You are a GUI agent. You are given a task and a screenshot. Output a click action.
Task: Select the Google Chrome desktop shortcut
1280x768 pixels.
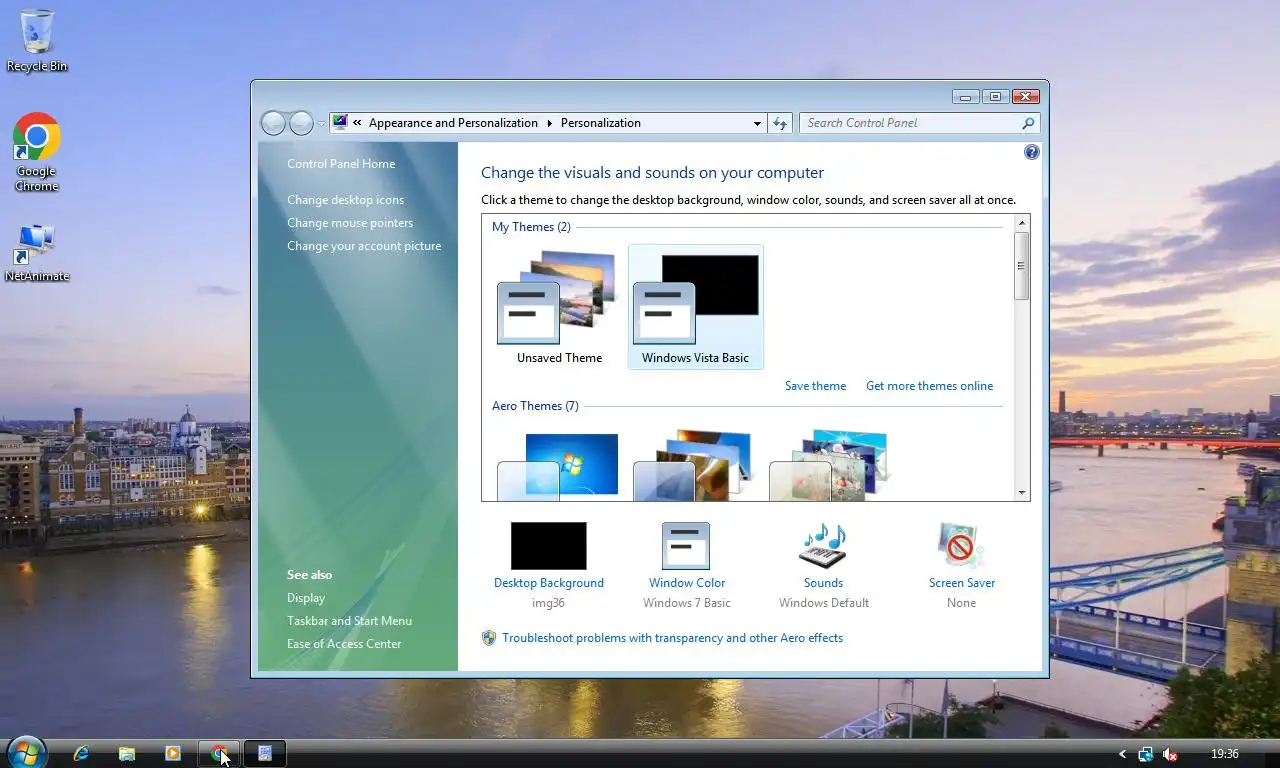[37, 152]
